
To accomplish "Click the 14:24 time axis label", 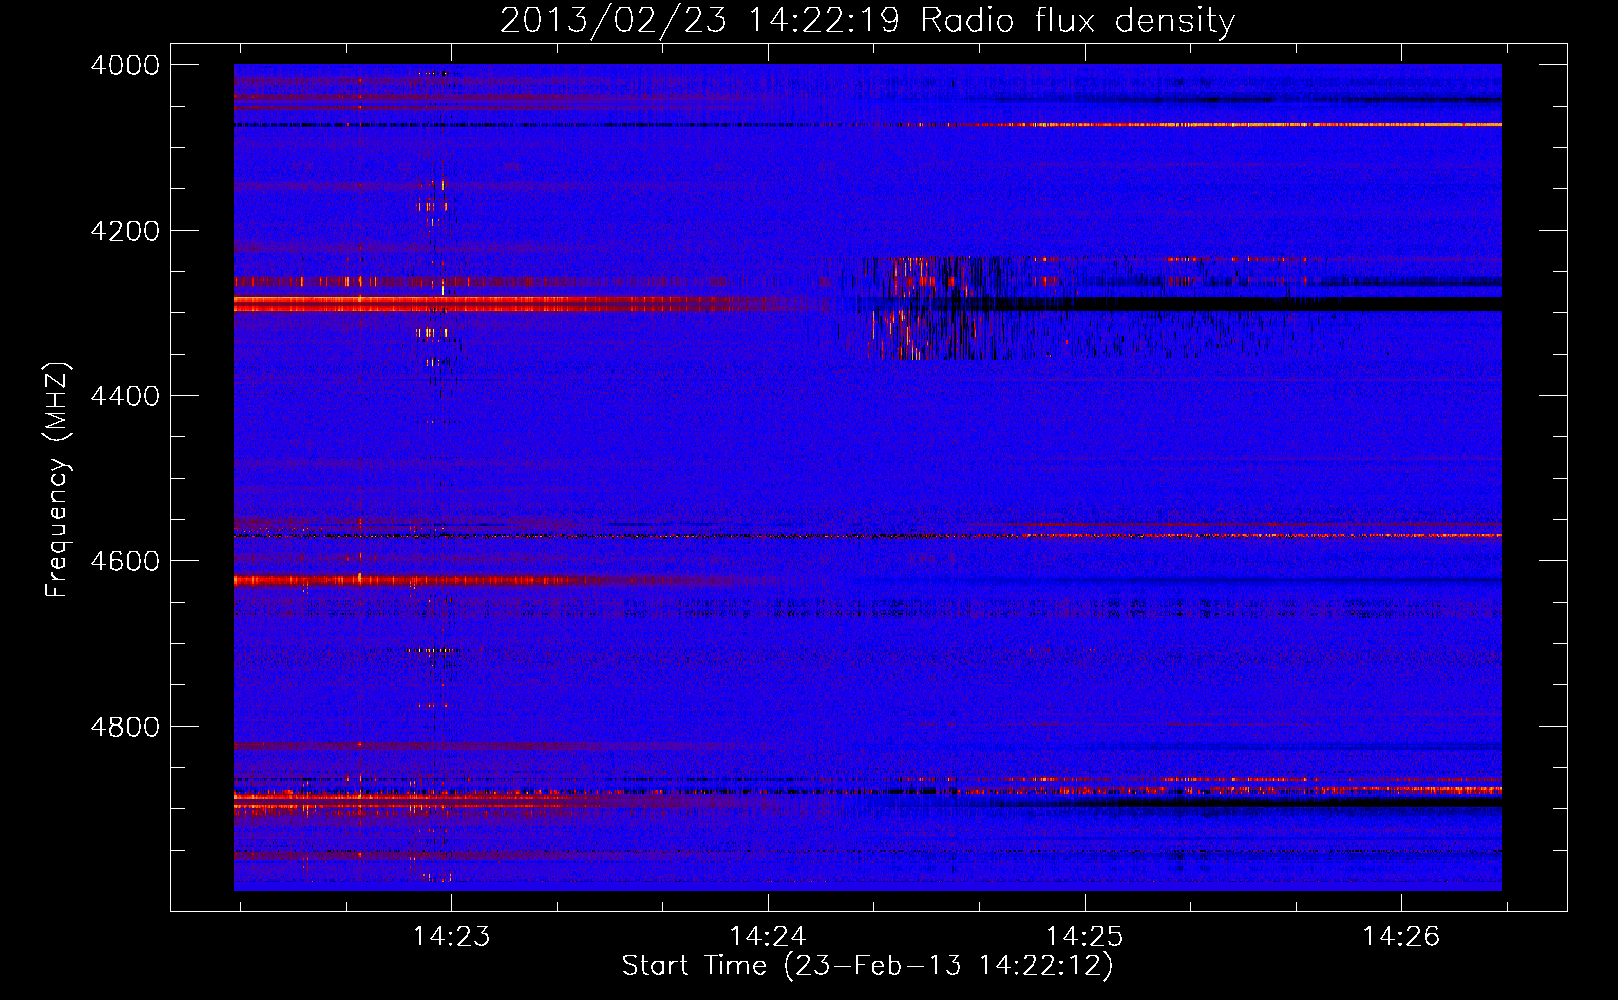I will [768, 936].
